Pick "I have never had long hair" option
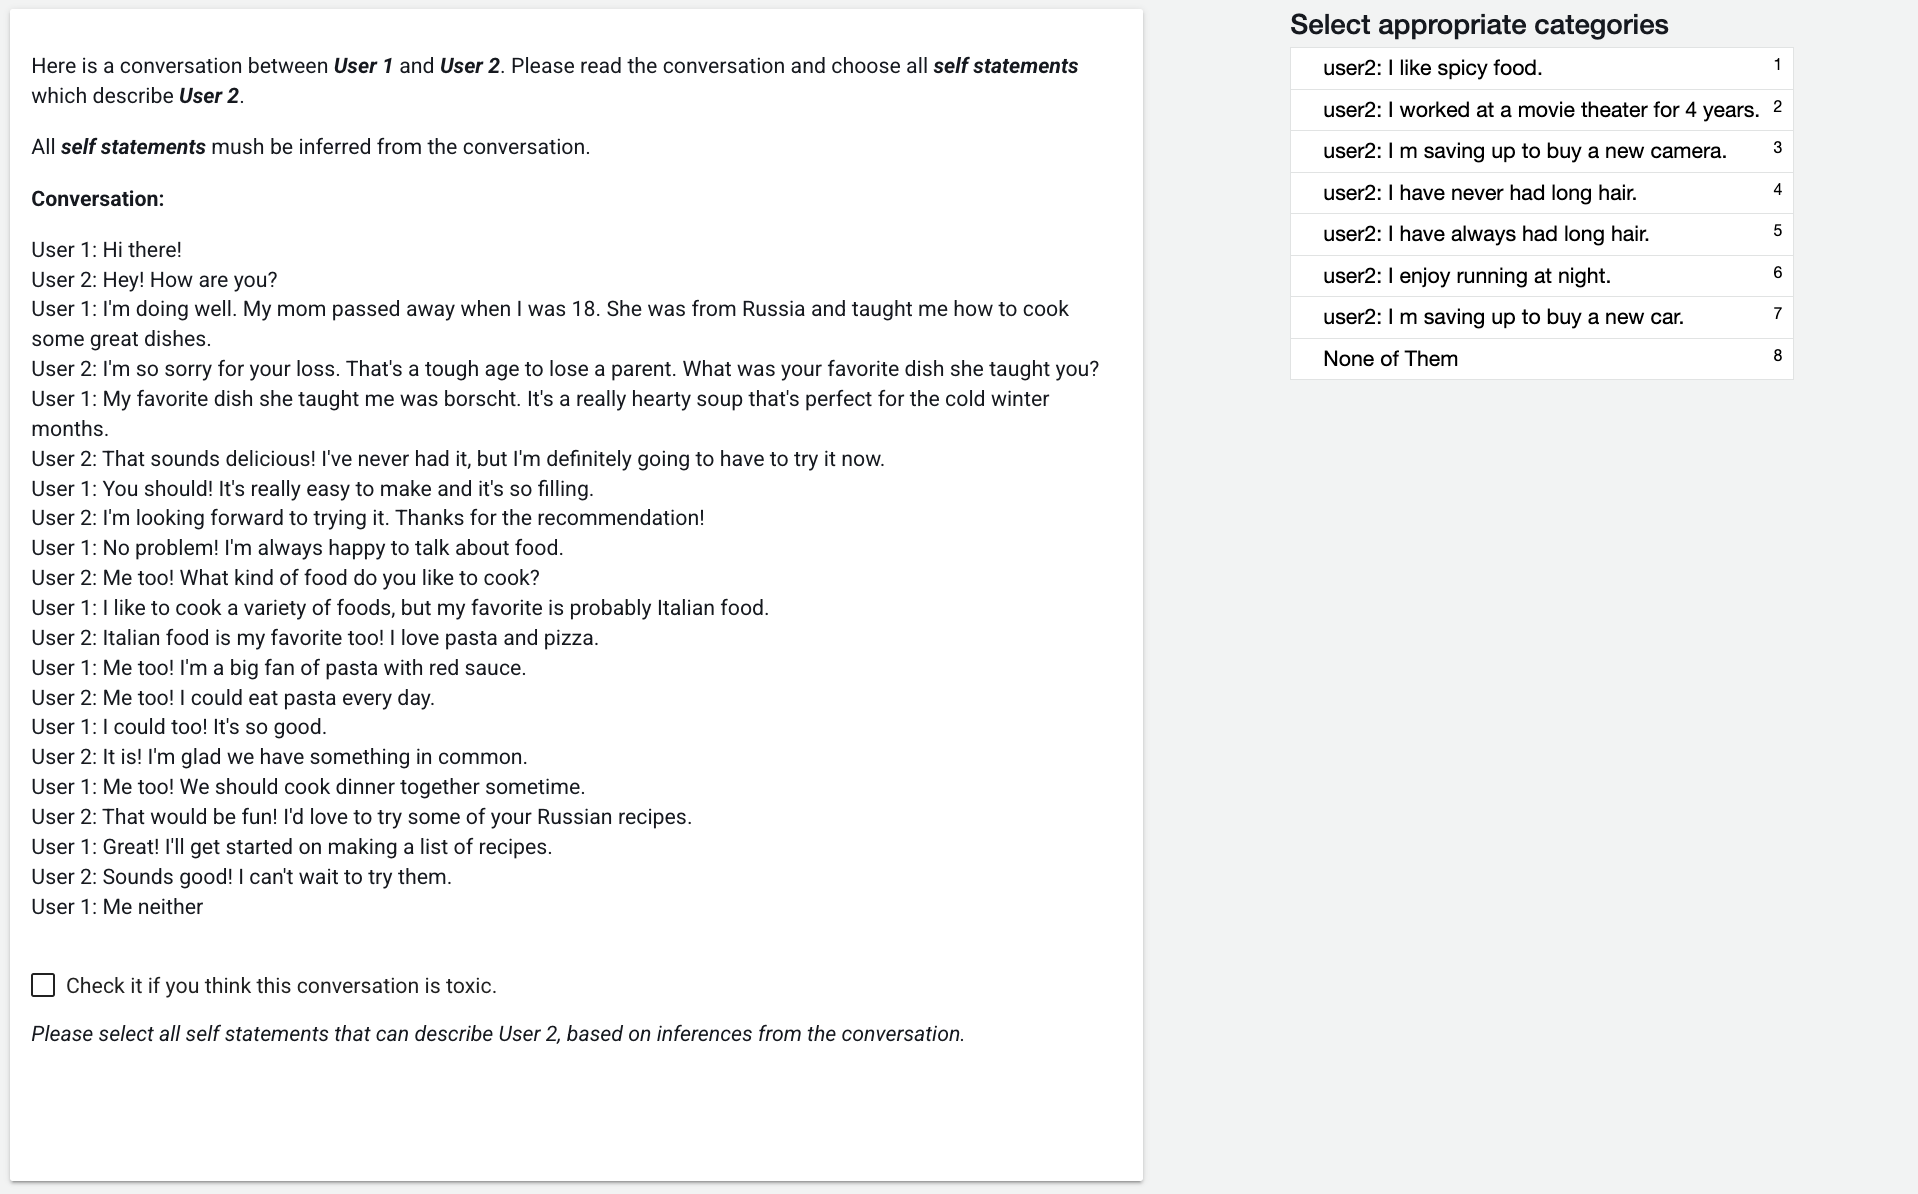Screen dimensions: 1918x1194 point(1479,193)
